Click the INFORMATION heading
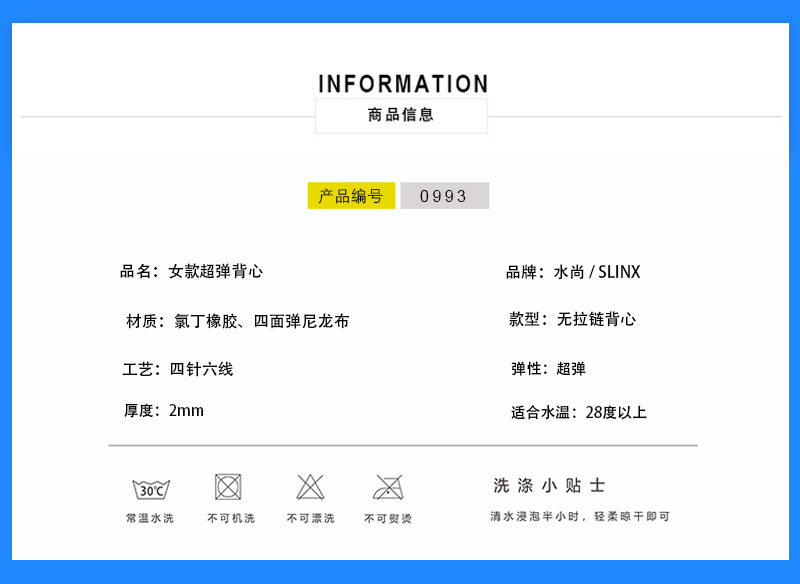This screenshot has height=584, width=800. click(402, 84)
